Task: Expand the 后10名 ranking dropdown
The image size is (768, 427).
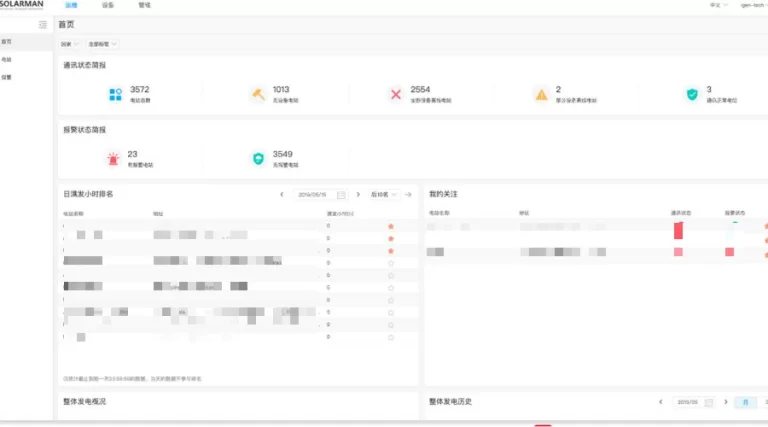Action: click(x=384, y=194)
